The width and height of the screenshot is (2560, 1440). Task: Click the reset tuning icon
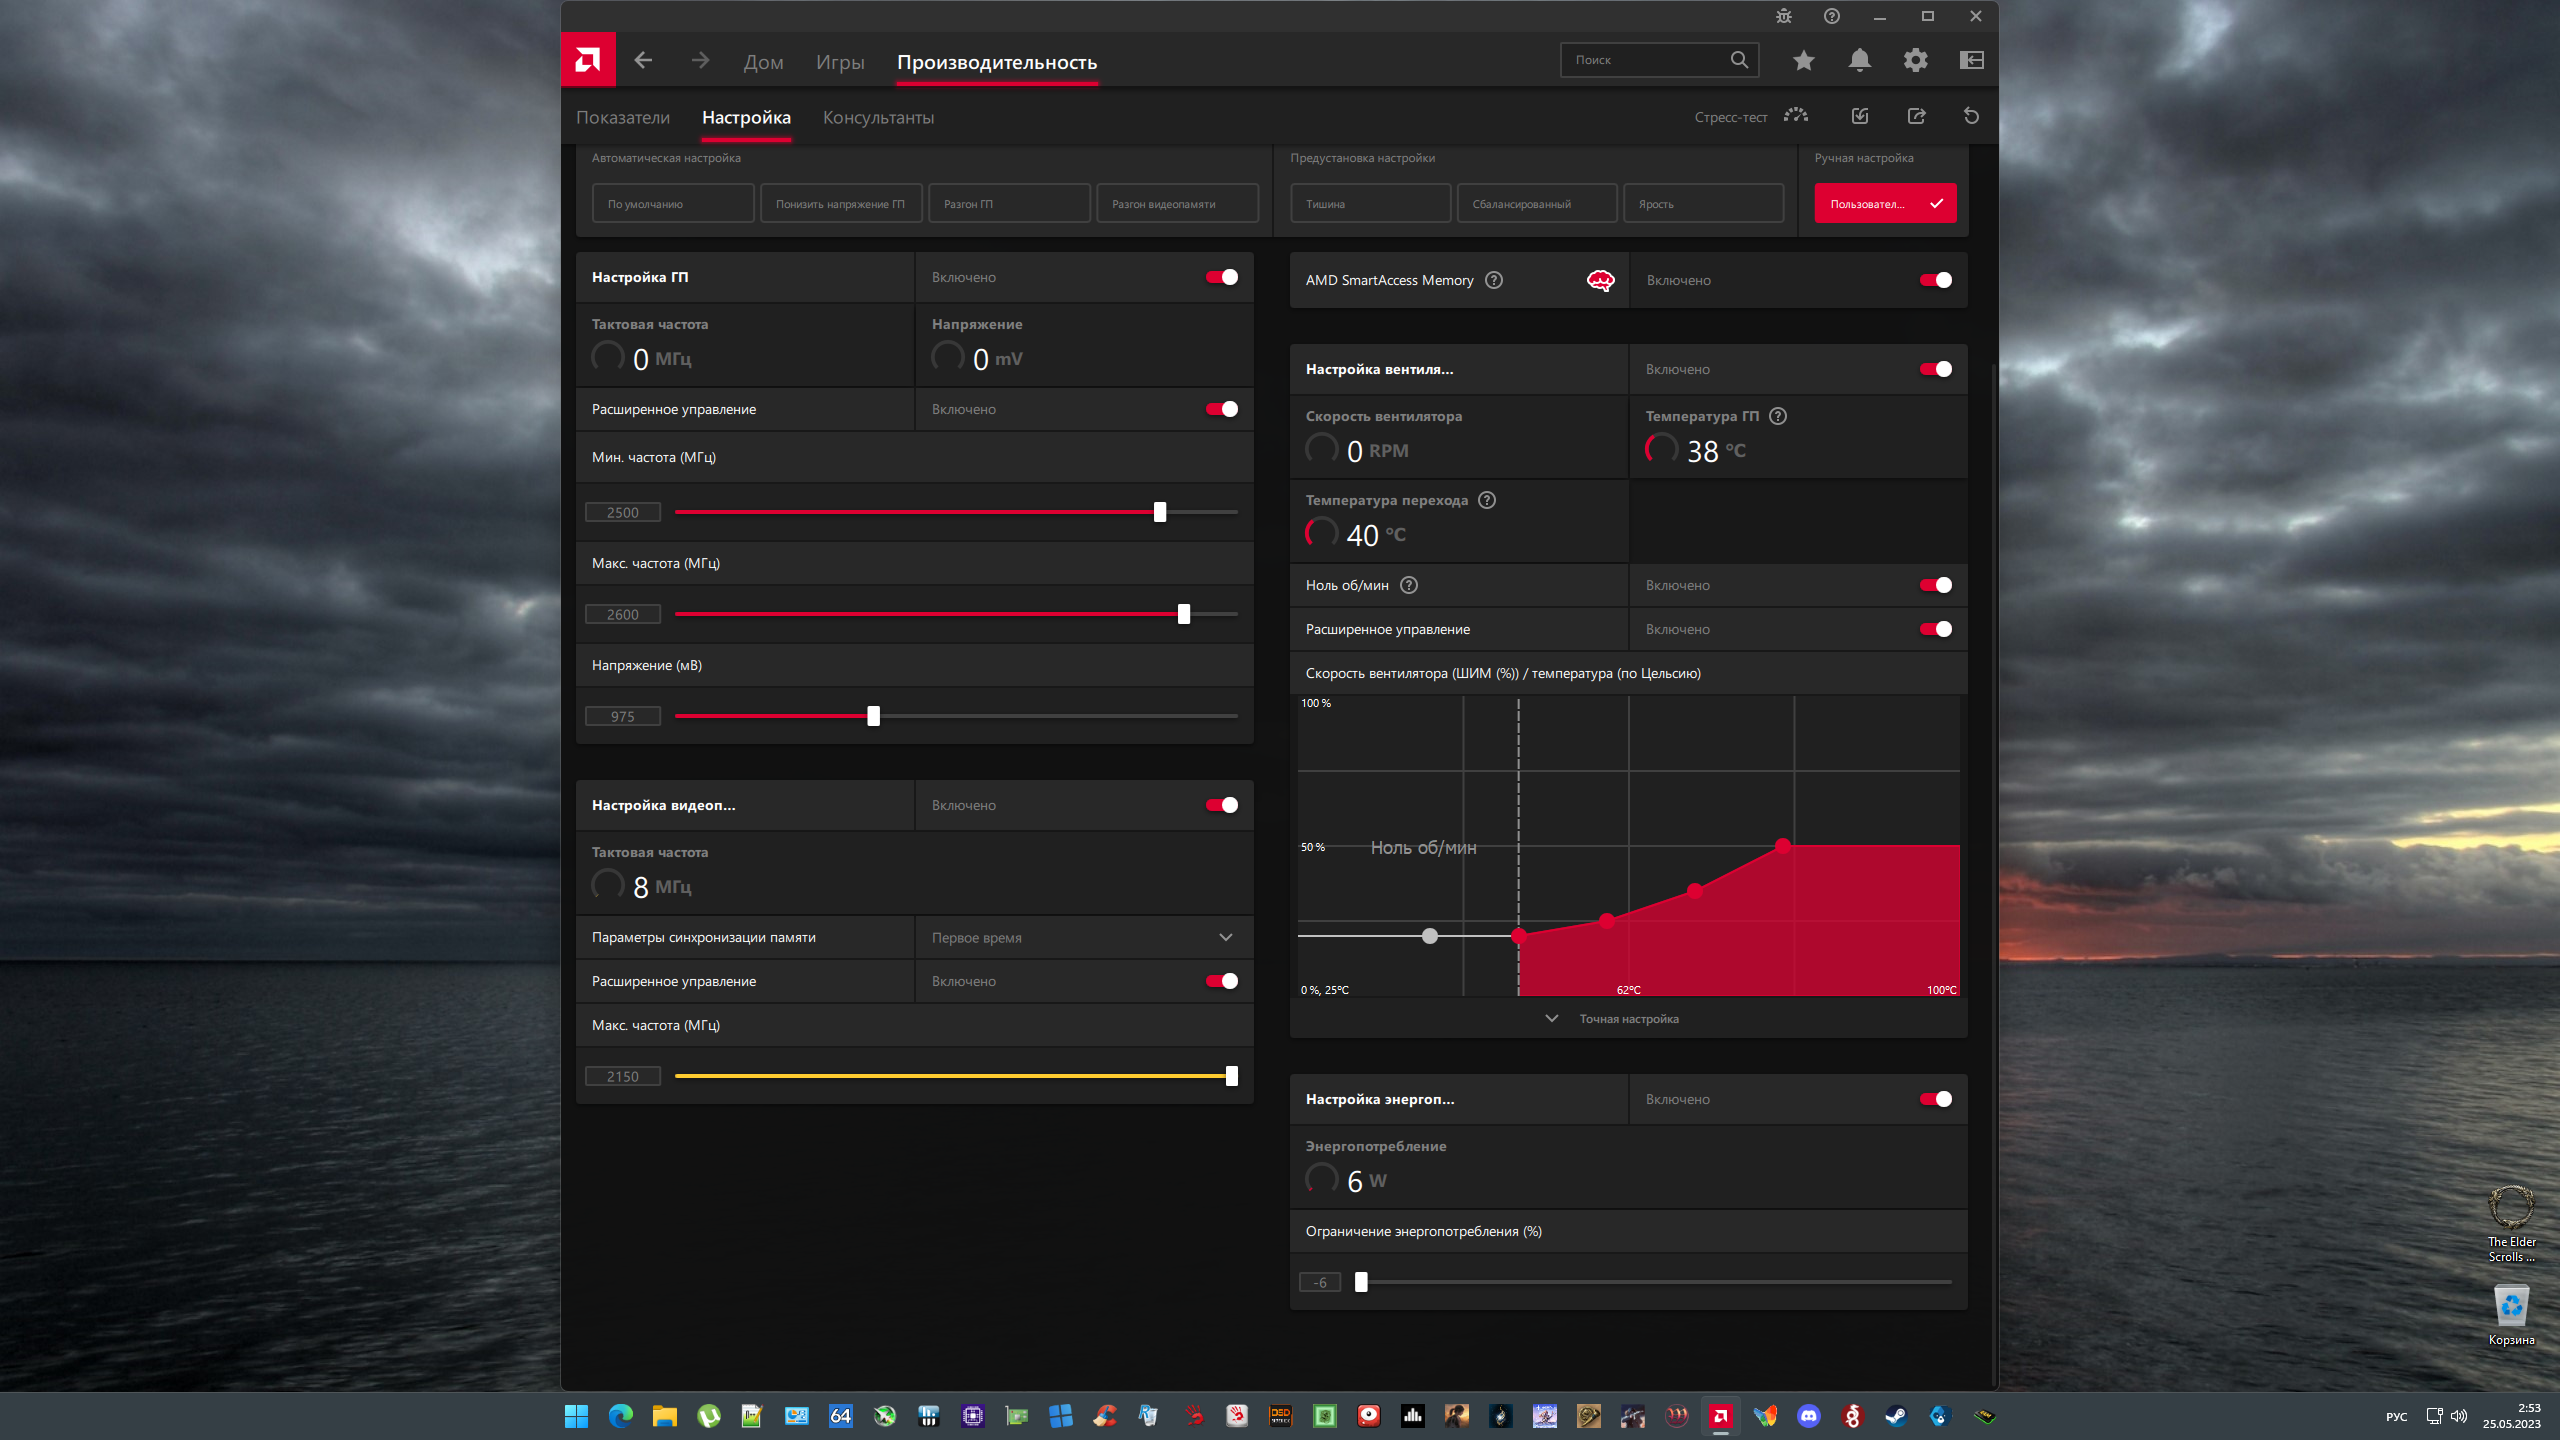[1971, 116]
